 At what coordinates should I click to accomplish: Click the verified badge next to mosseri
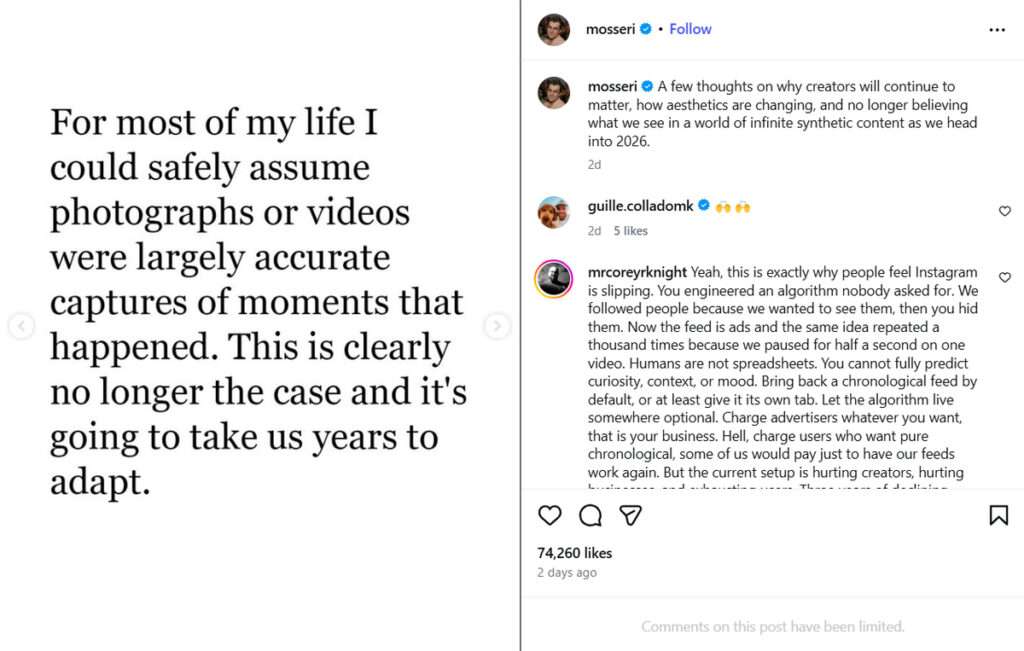coord(644,29)
